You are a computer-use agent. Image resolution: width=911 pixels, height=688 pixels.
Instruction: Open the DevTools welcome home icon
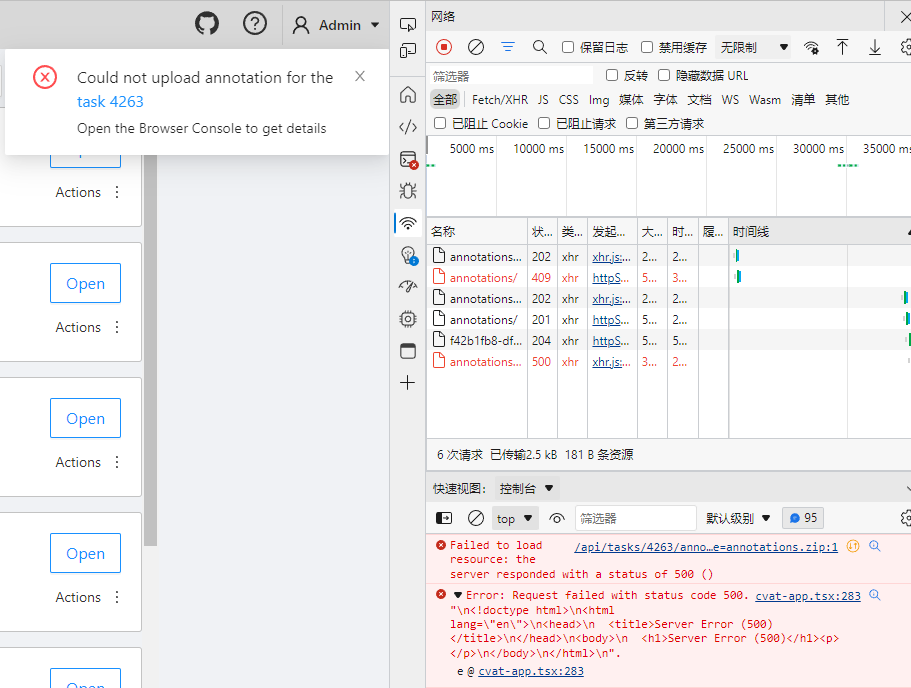pyautogui.click(x=408, y=95)
